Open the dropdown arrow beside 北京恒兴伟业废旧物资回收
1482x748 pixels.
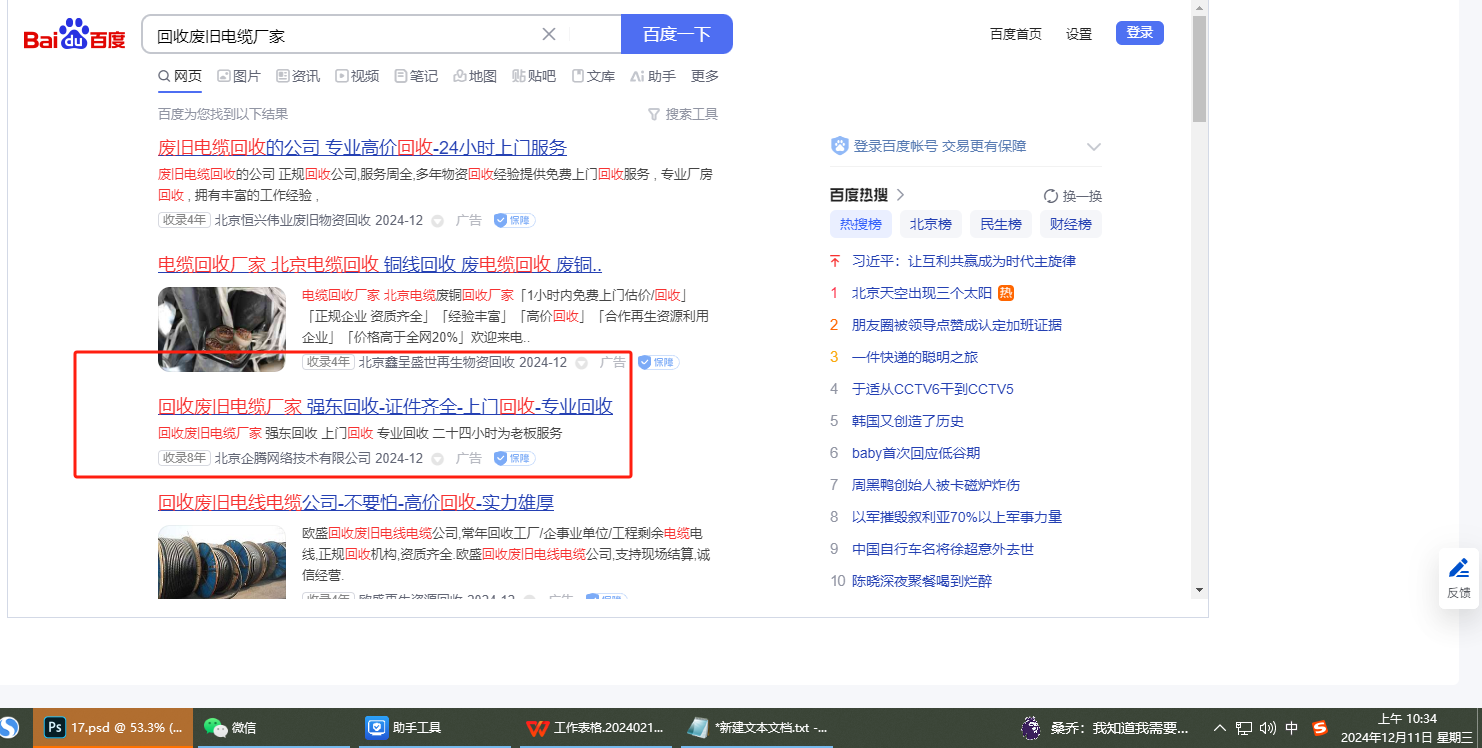(437, 221)
